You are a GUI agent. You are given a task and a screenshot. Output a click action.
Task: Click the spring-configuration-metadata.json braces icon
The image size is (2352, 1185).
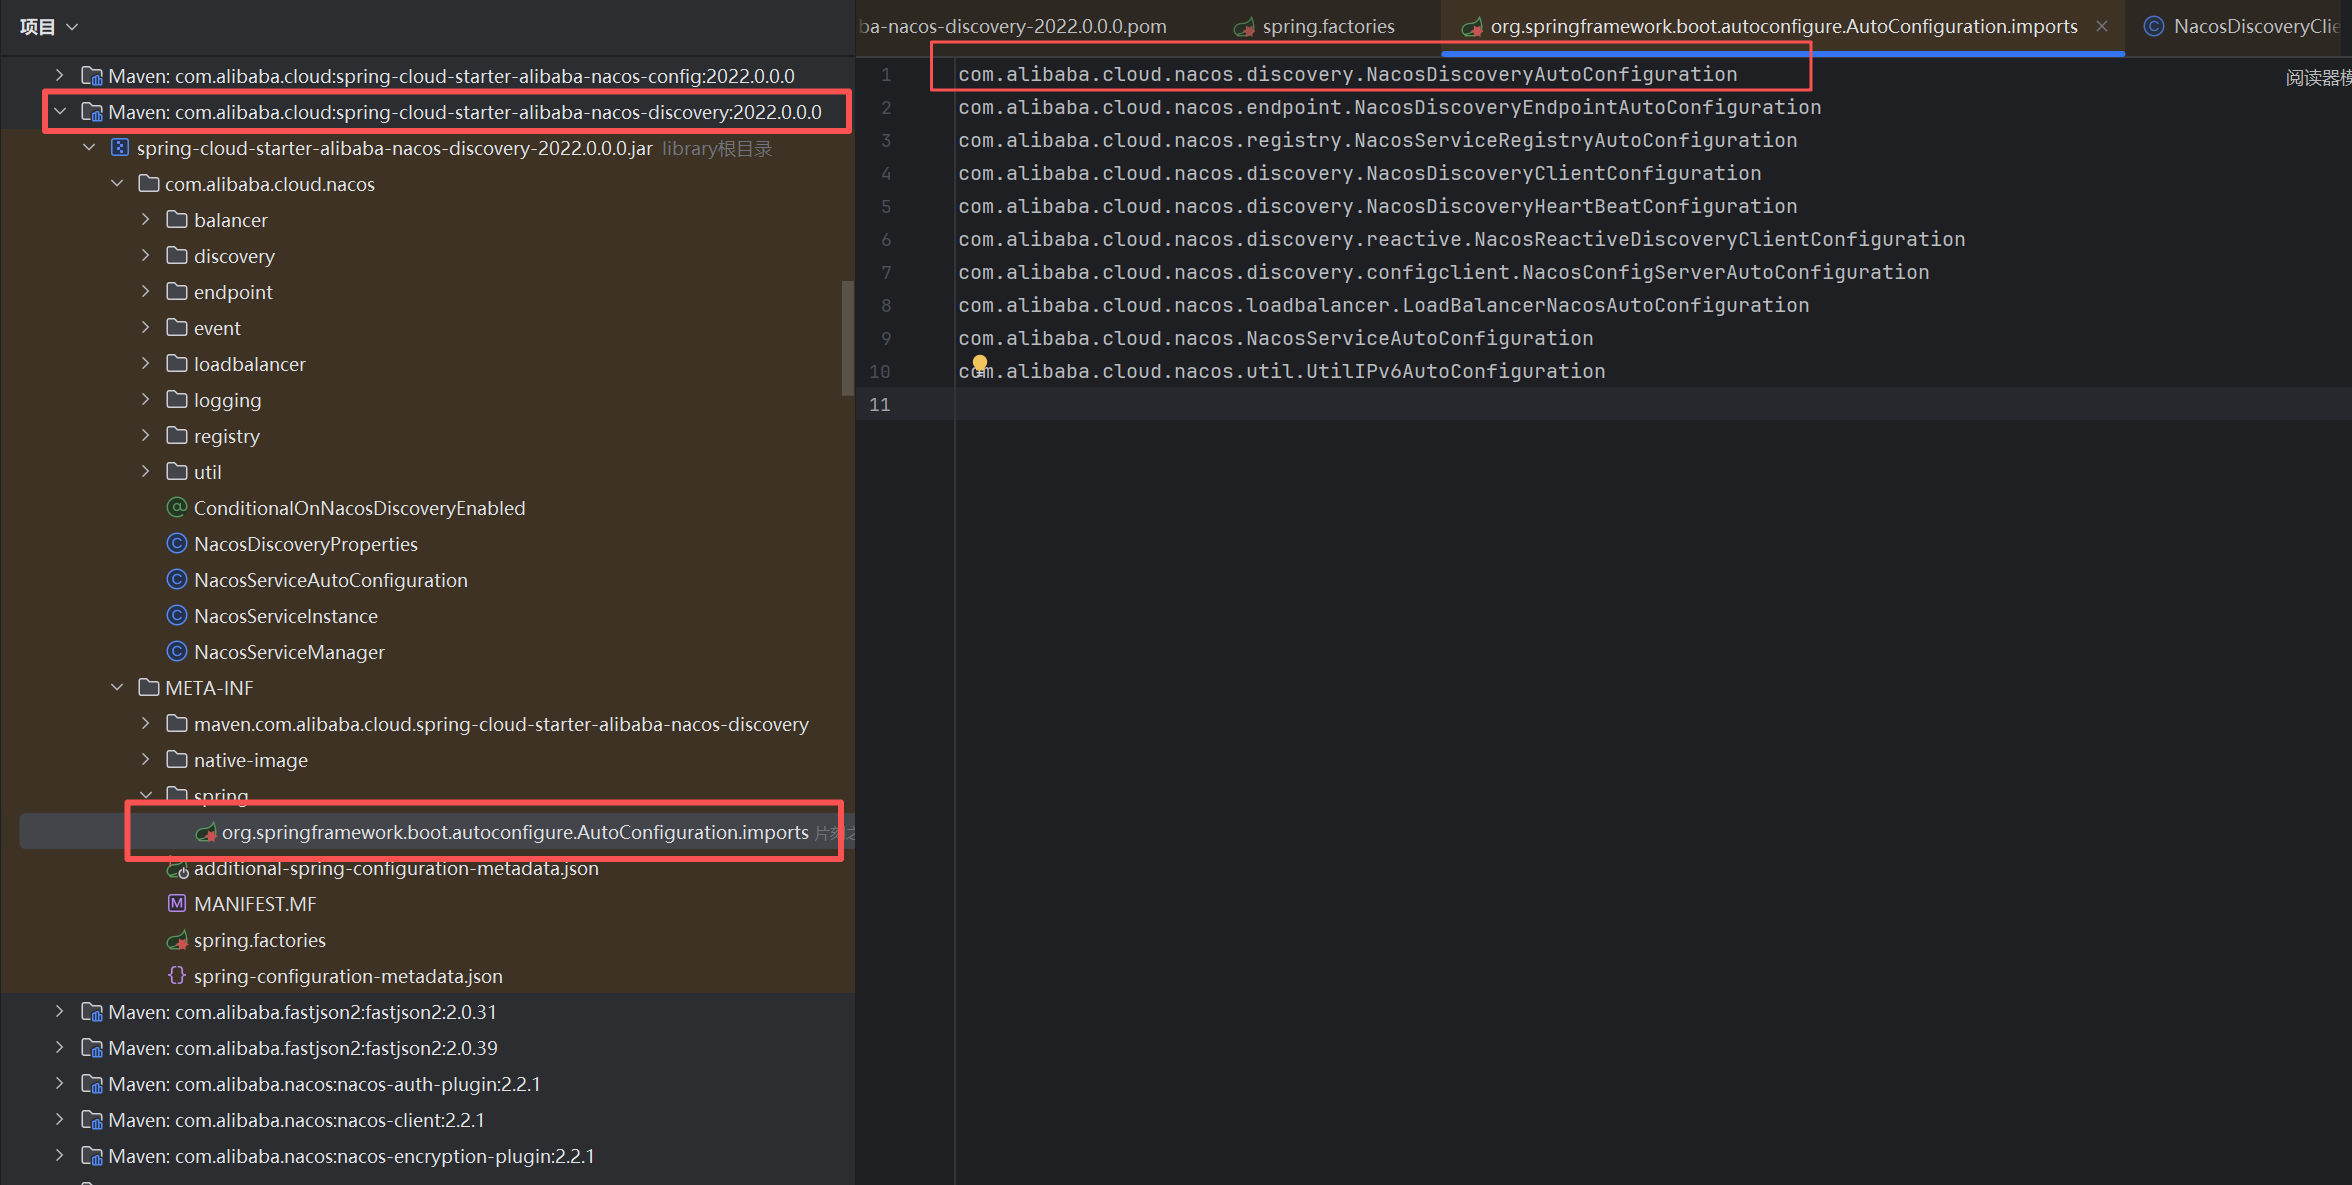[177, 975]
